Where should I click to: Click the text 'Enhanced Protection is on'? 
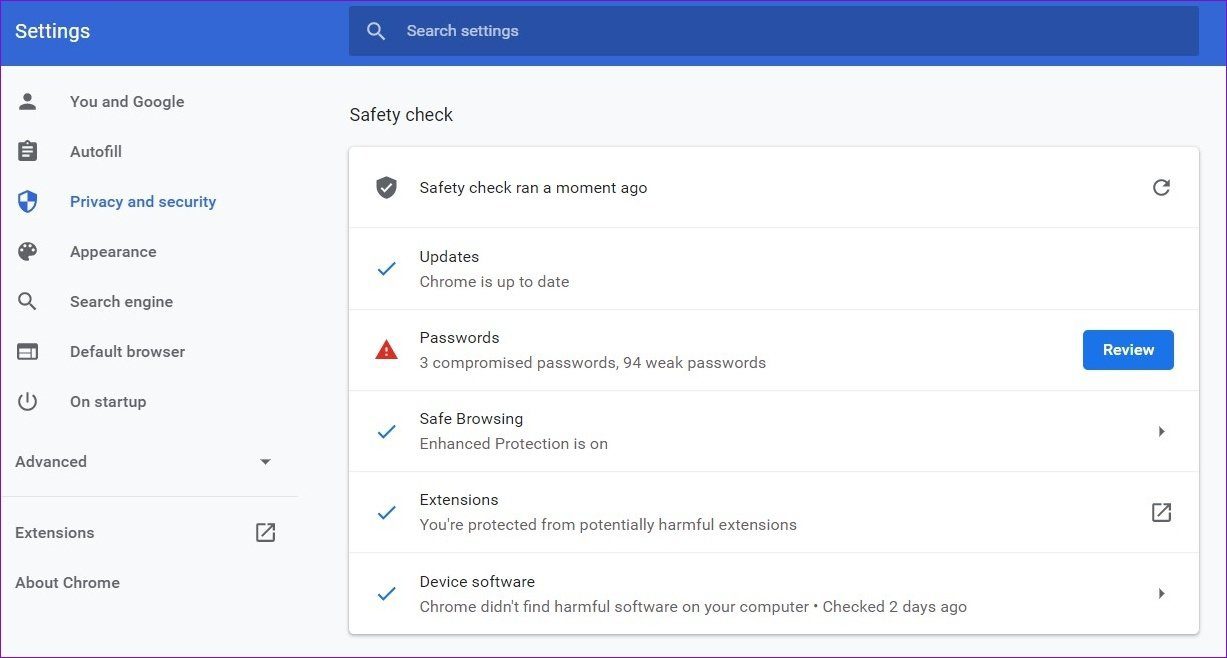(514, 444)
